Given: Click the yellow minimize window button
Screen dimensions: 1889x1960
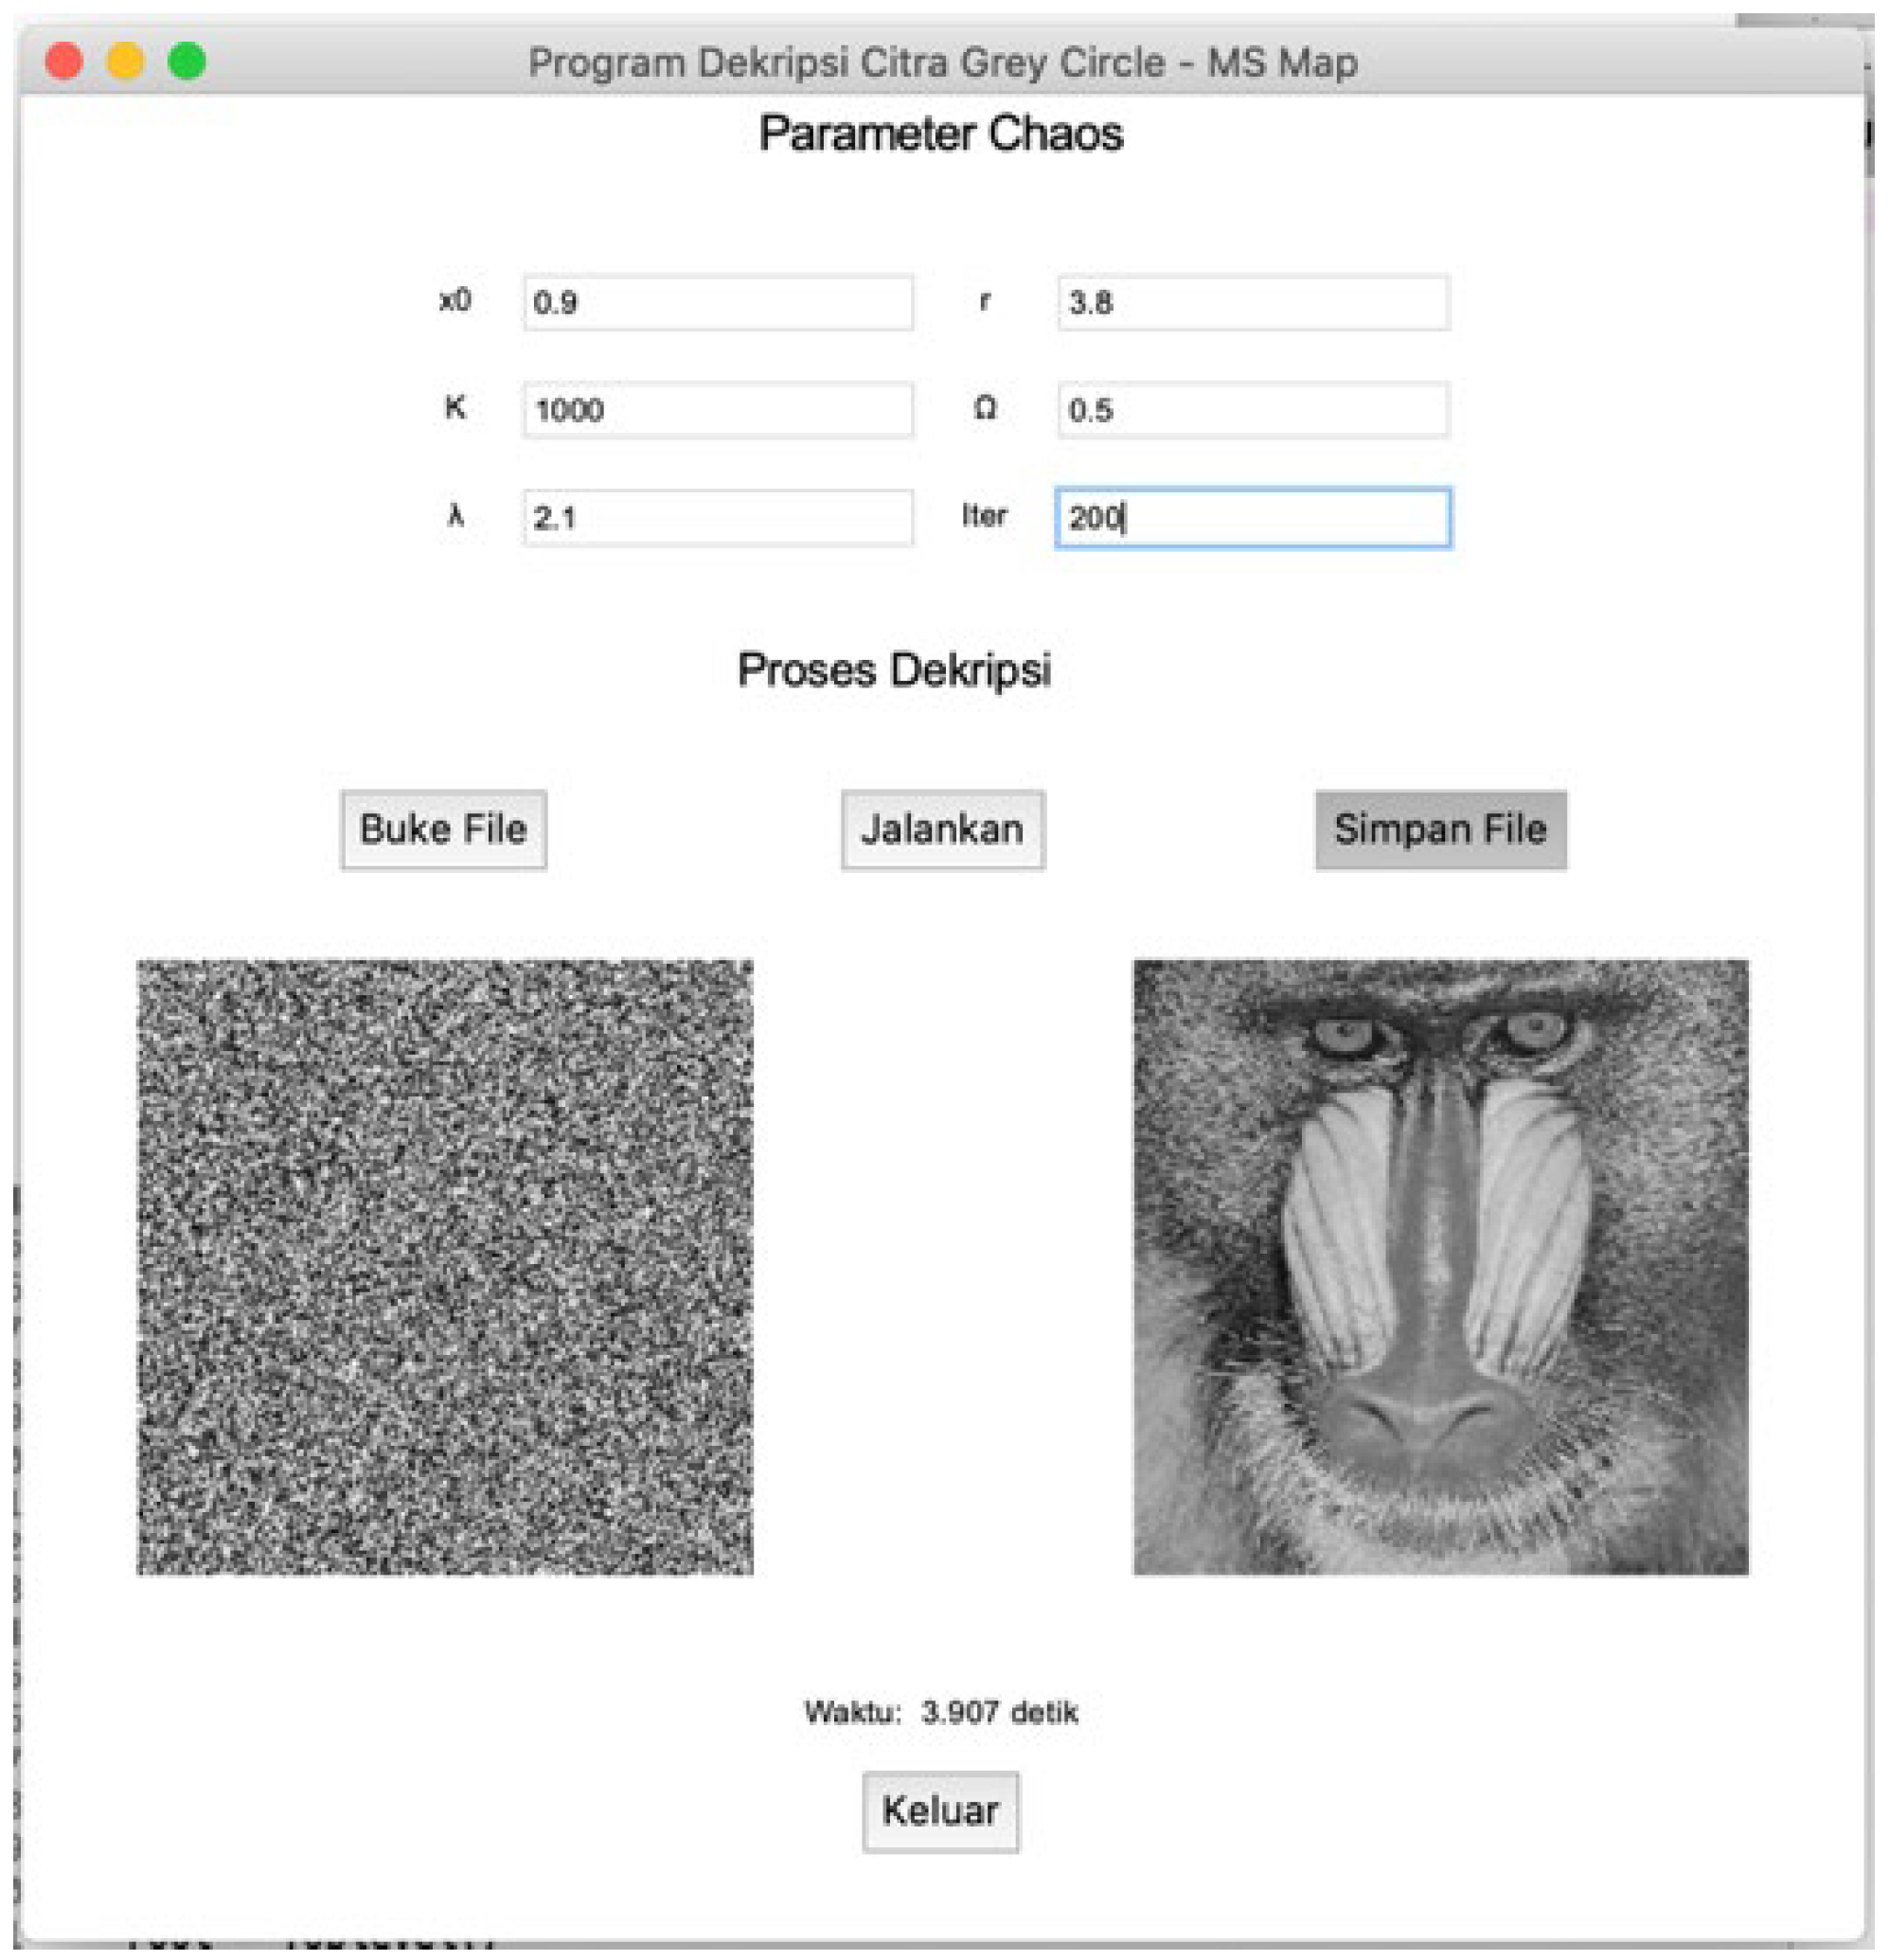Looking at the screenshot, I should pyautogui.click(x=126, y=61).
